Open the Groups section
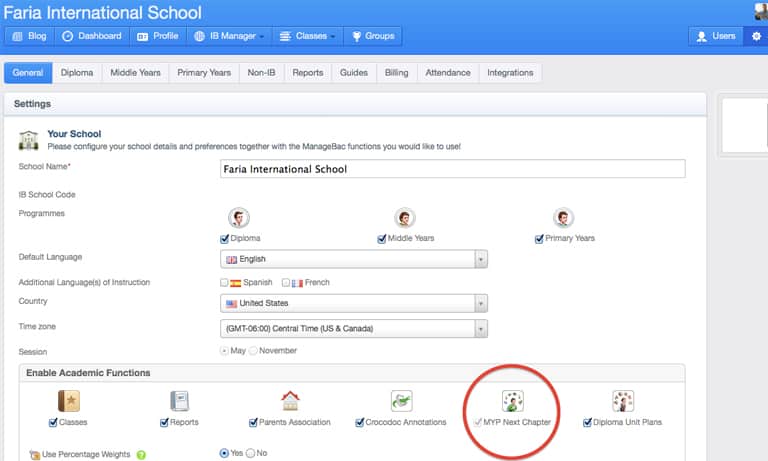768x461 pixels. [373, 36]
